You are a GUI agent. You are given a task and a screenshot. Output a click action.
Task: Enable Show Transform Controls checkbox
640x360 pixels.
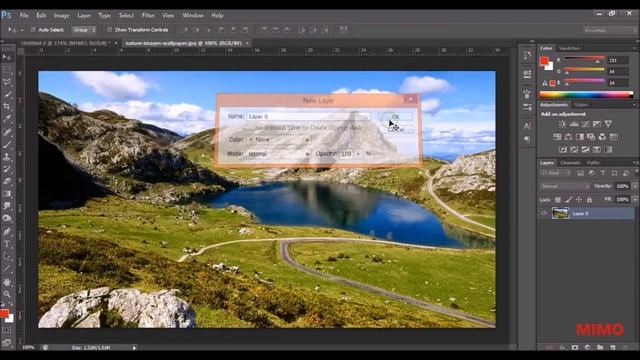click(109, 30)
